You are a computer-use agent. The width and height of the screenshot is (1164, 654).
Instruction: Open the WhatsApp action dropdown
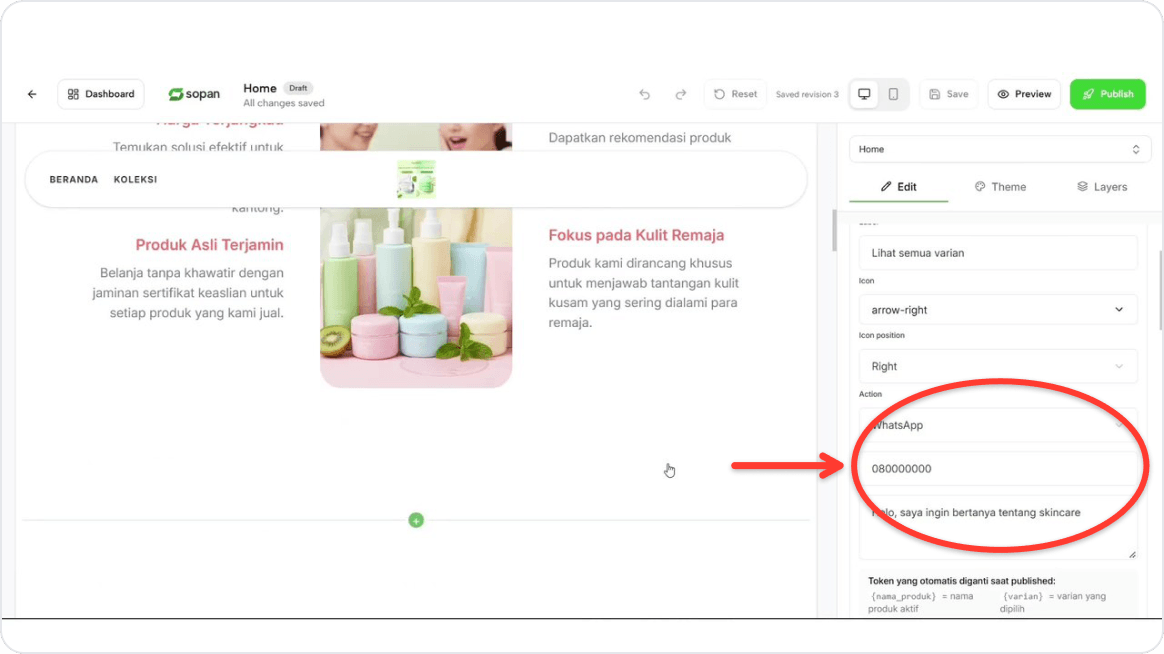click(x=998, y=425)
